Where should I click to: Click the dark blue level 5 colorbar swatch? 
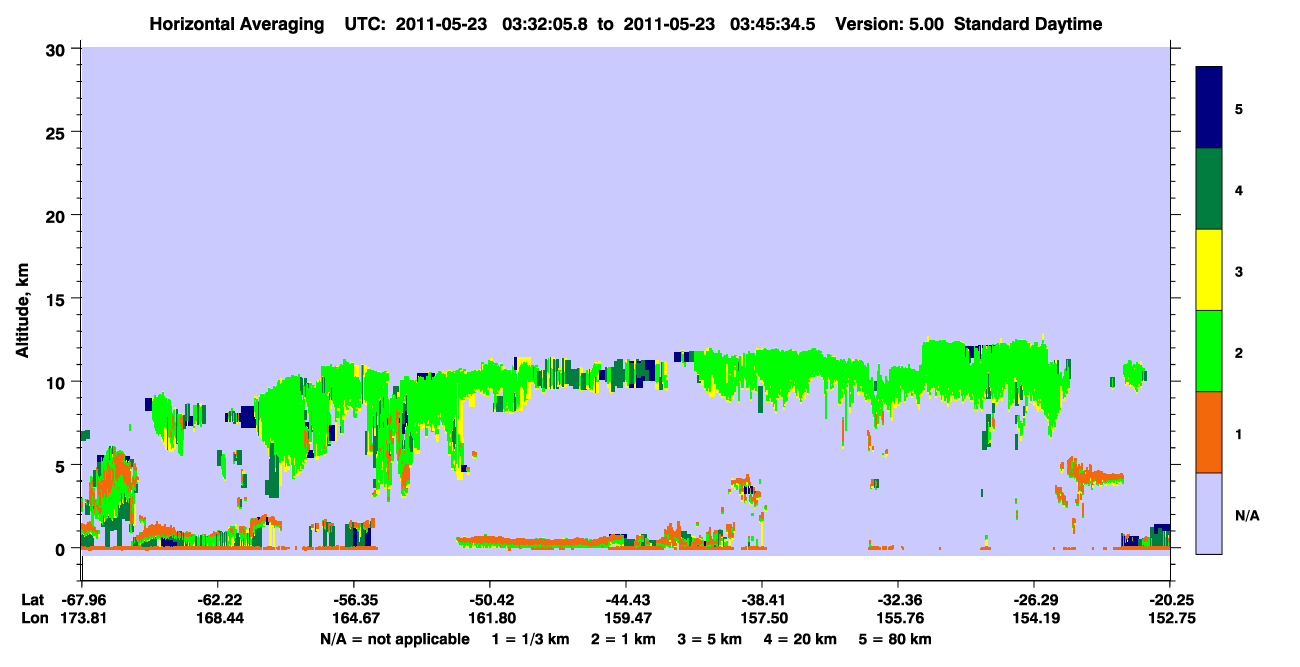(x=1209, y=108)
